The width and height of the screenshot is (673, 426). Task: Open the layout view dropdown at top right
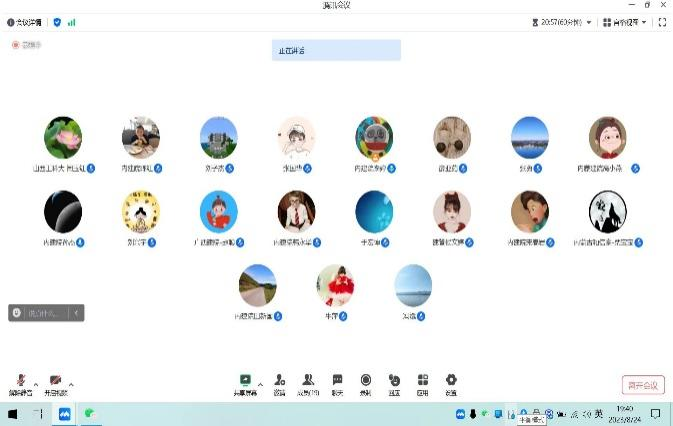[x=625, y=21]
